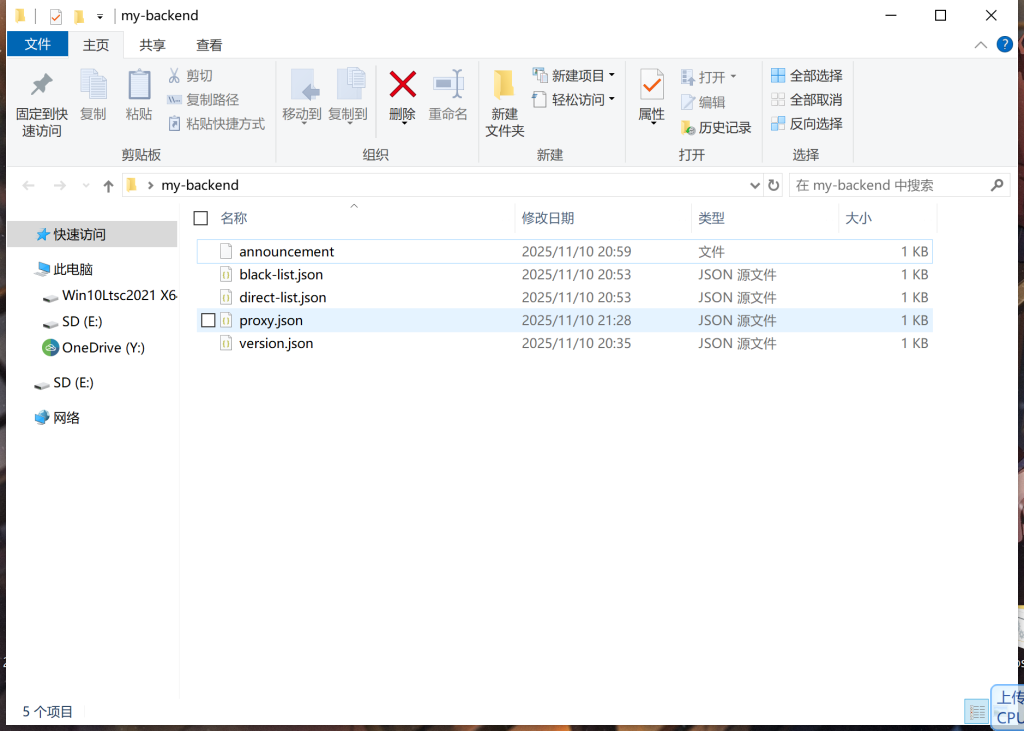1024x731 pixels.
Task: Click the Rename (重命名) icon
Action: coord(448,85)
